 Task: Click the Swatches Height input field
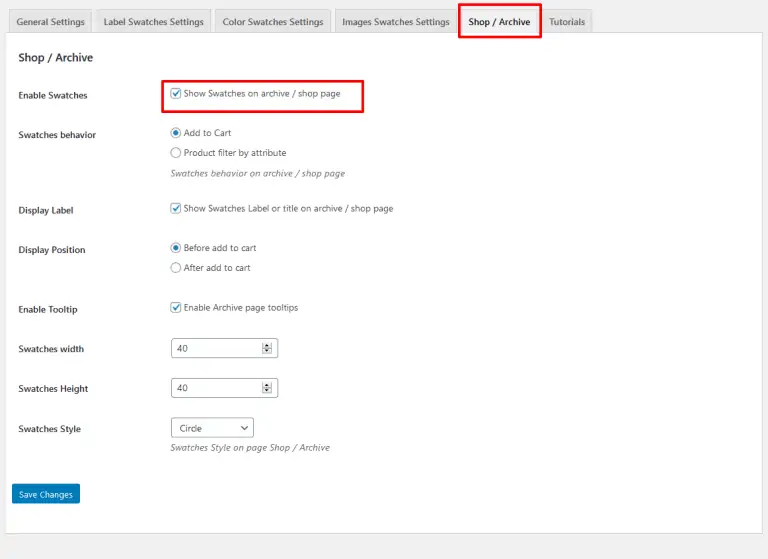pyautogui.click(x=224, y=388)
